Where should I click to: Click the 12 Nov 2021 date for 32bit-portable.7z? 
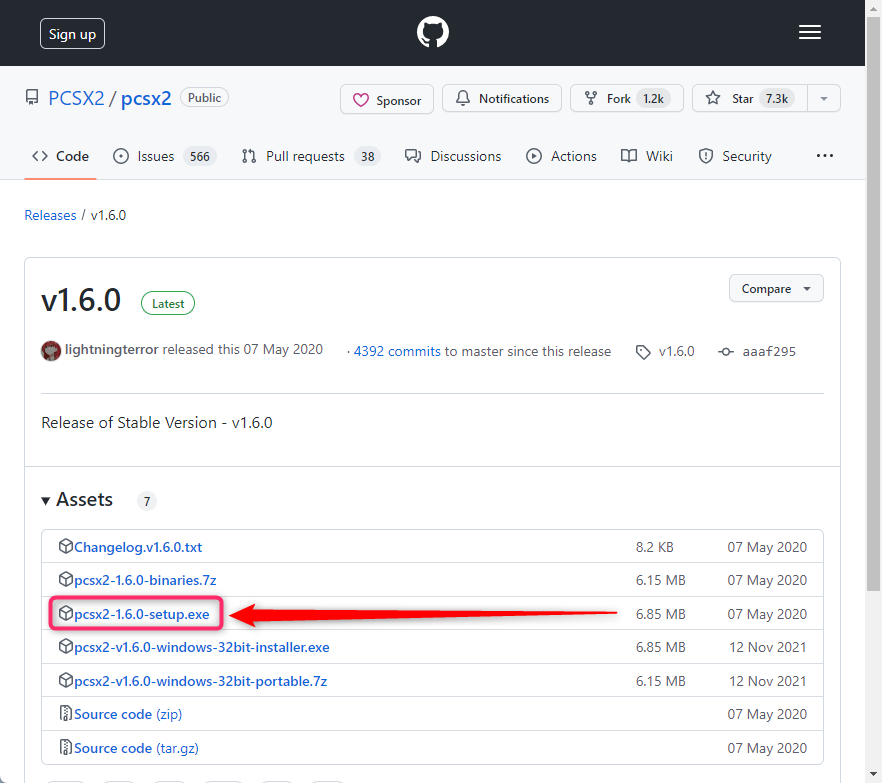tap(768, 681)
